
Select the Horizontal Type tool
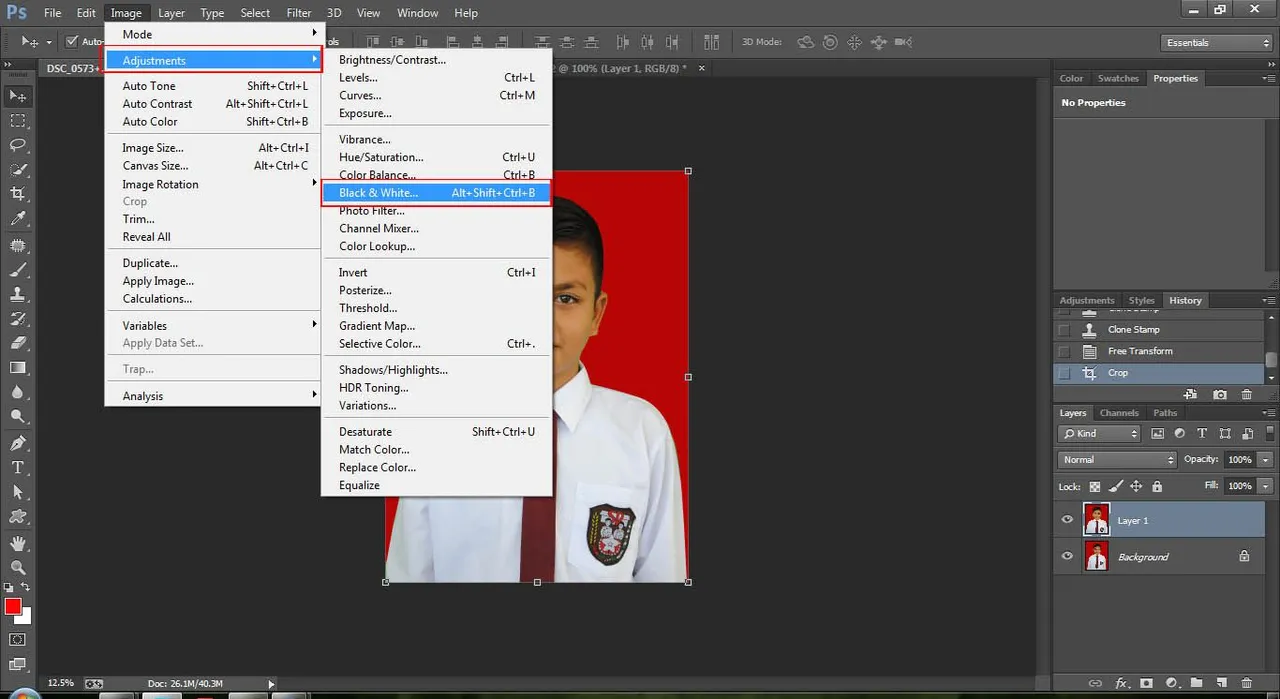[18, 467]
